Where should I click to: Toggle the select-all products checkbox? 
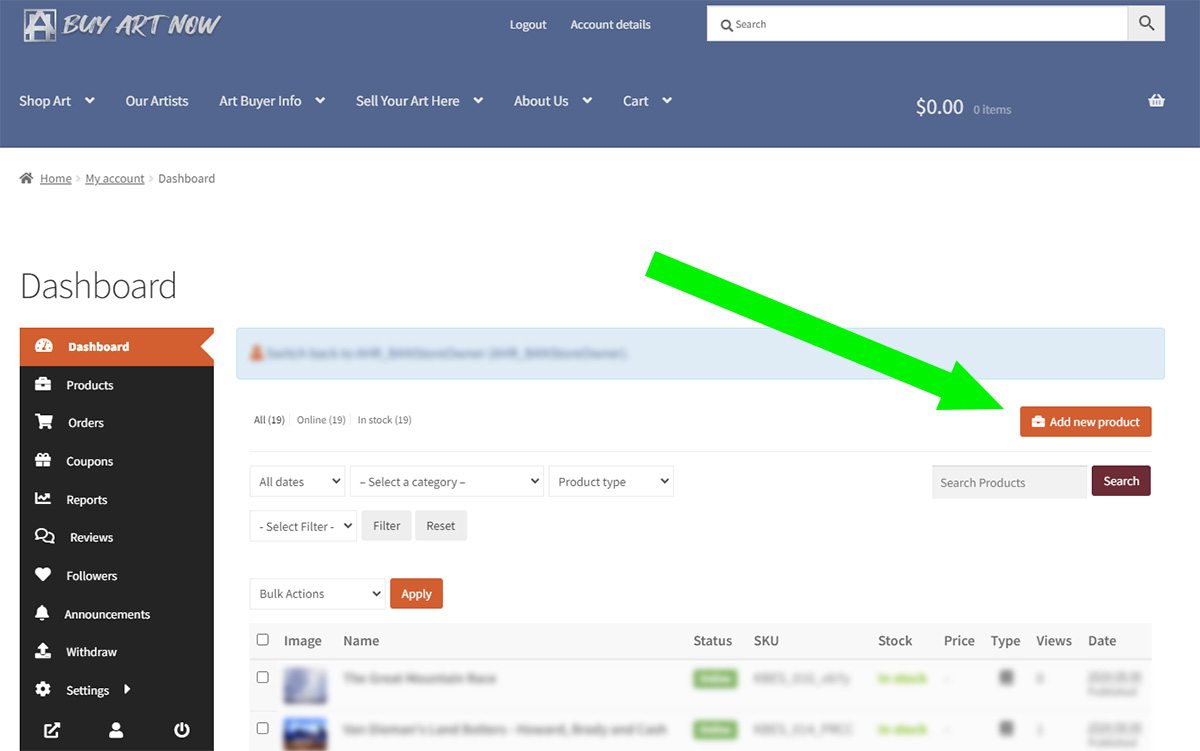[x=263, y=640]
